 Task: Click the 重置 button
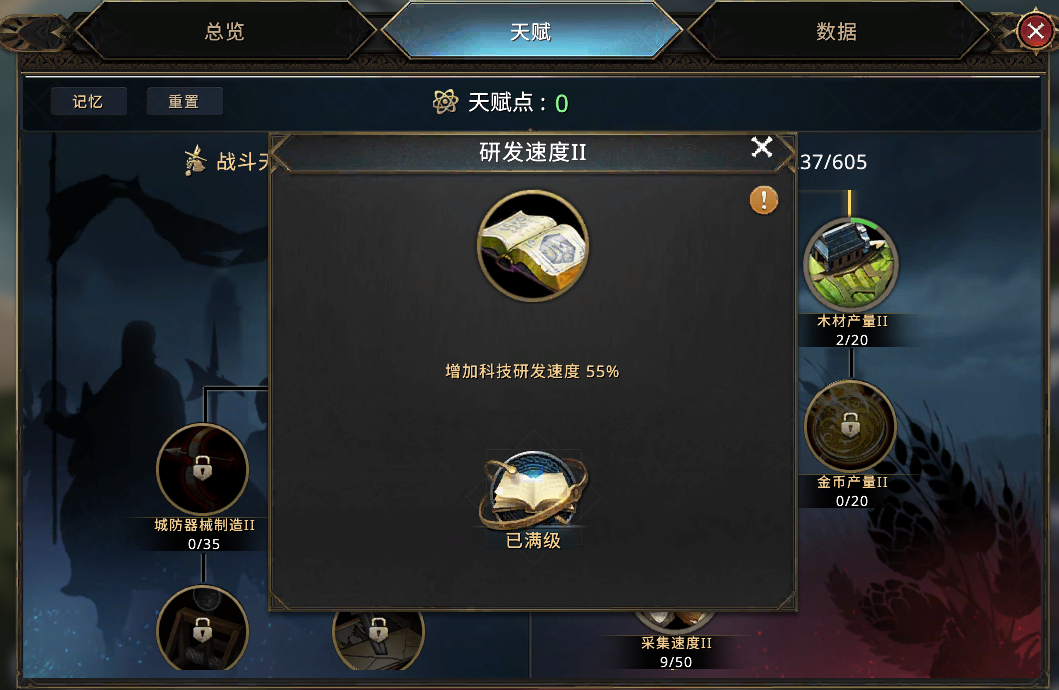click(184, 101)
